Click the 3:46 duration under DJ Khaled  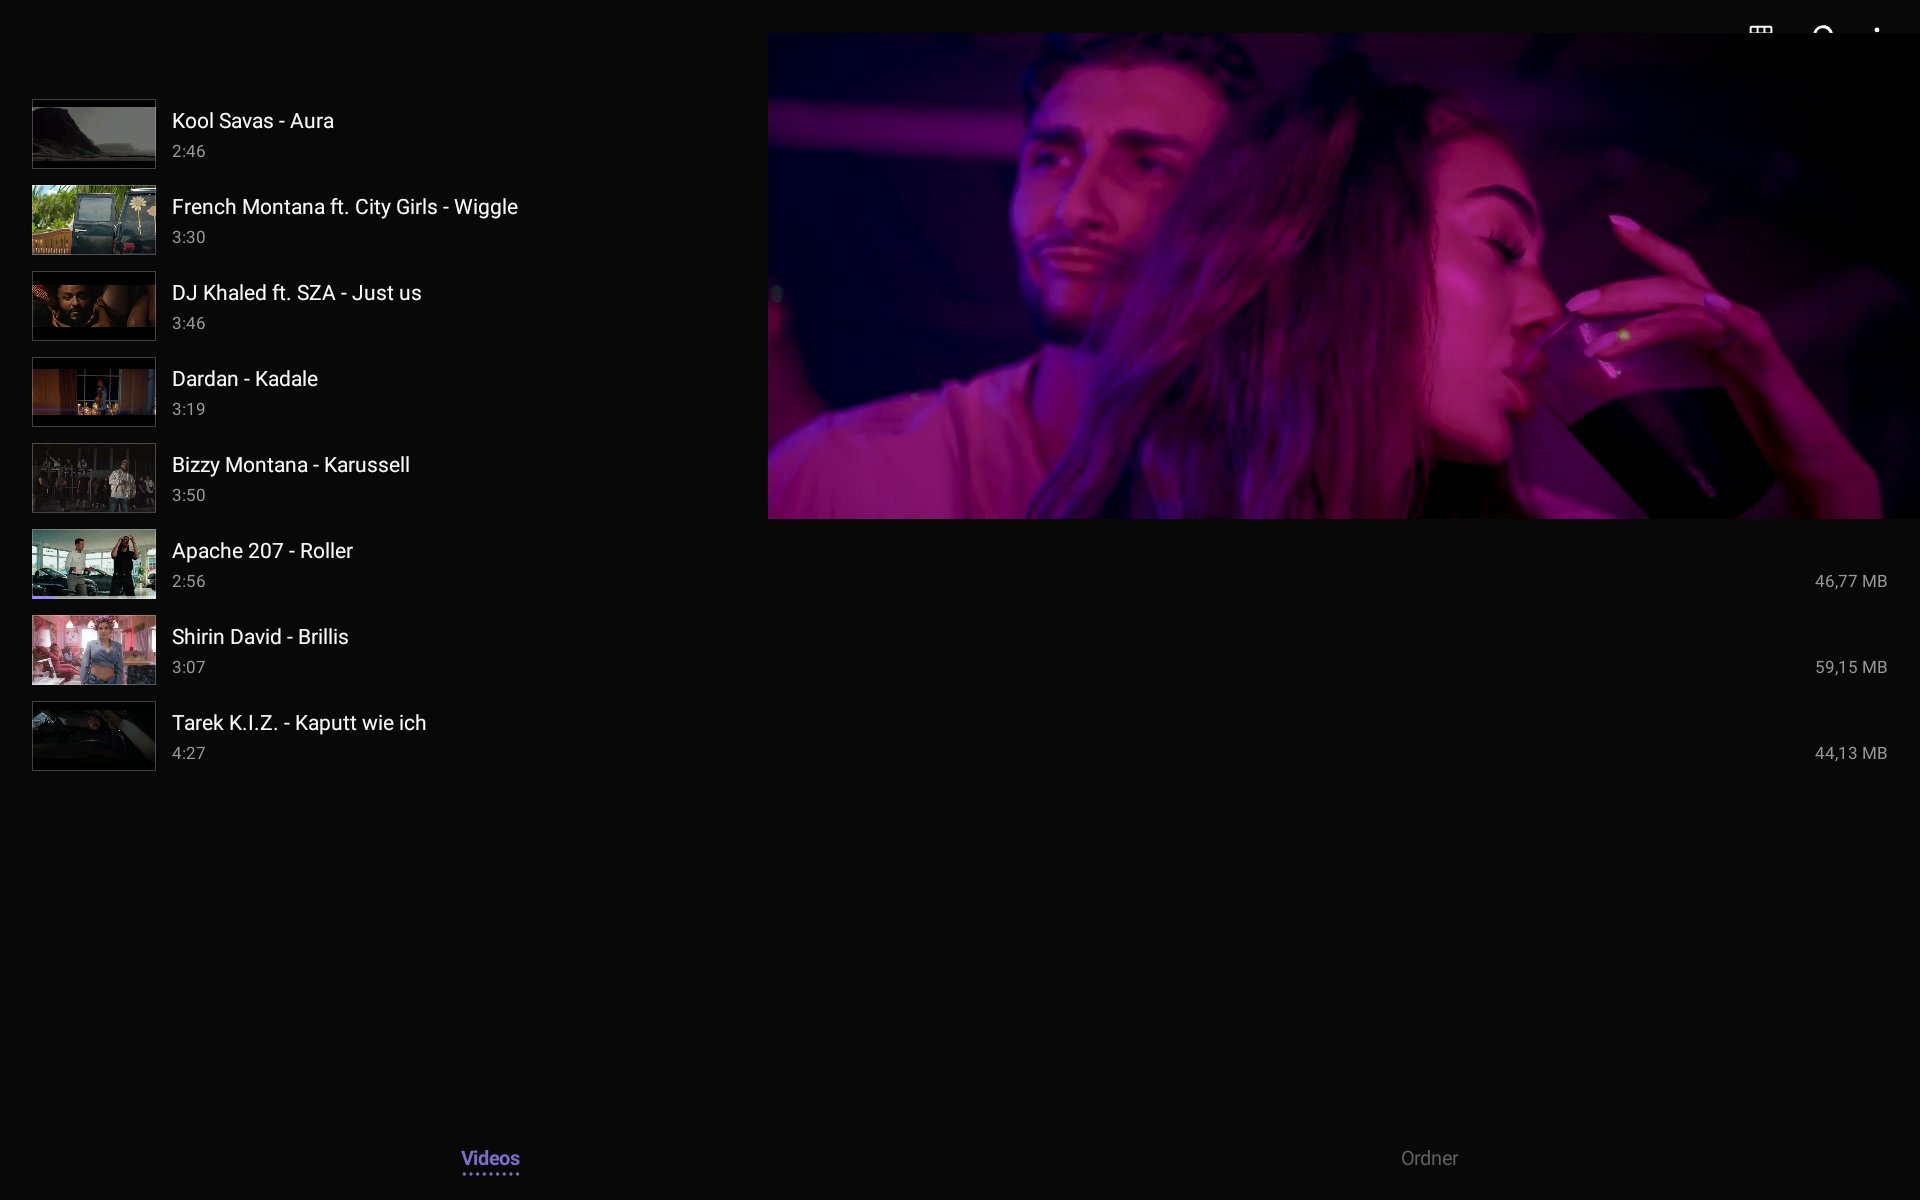click(188, 323)
